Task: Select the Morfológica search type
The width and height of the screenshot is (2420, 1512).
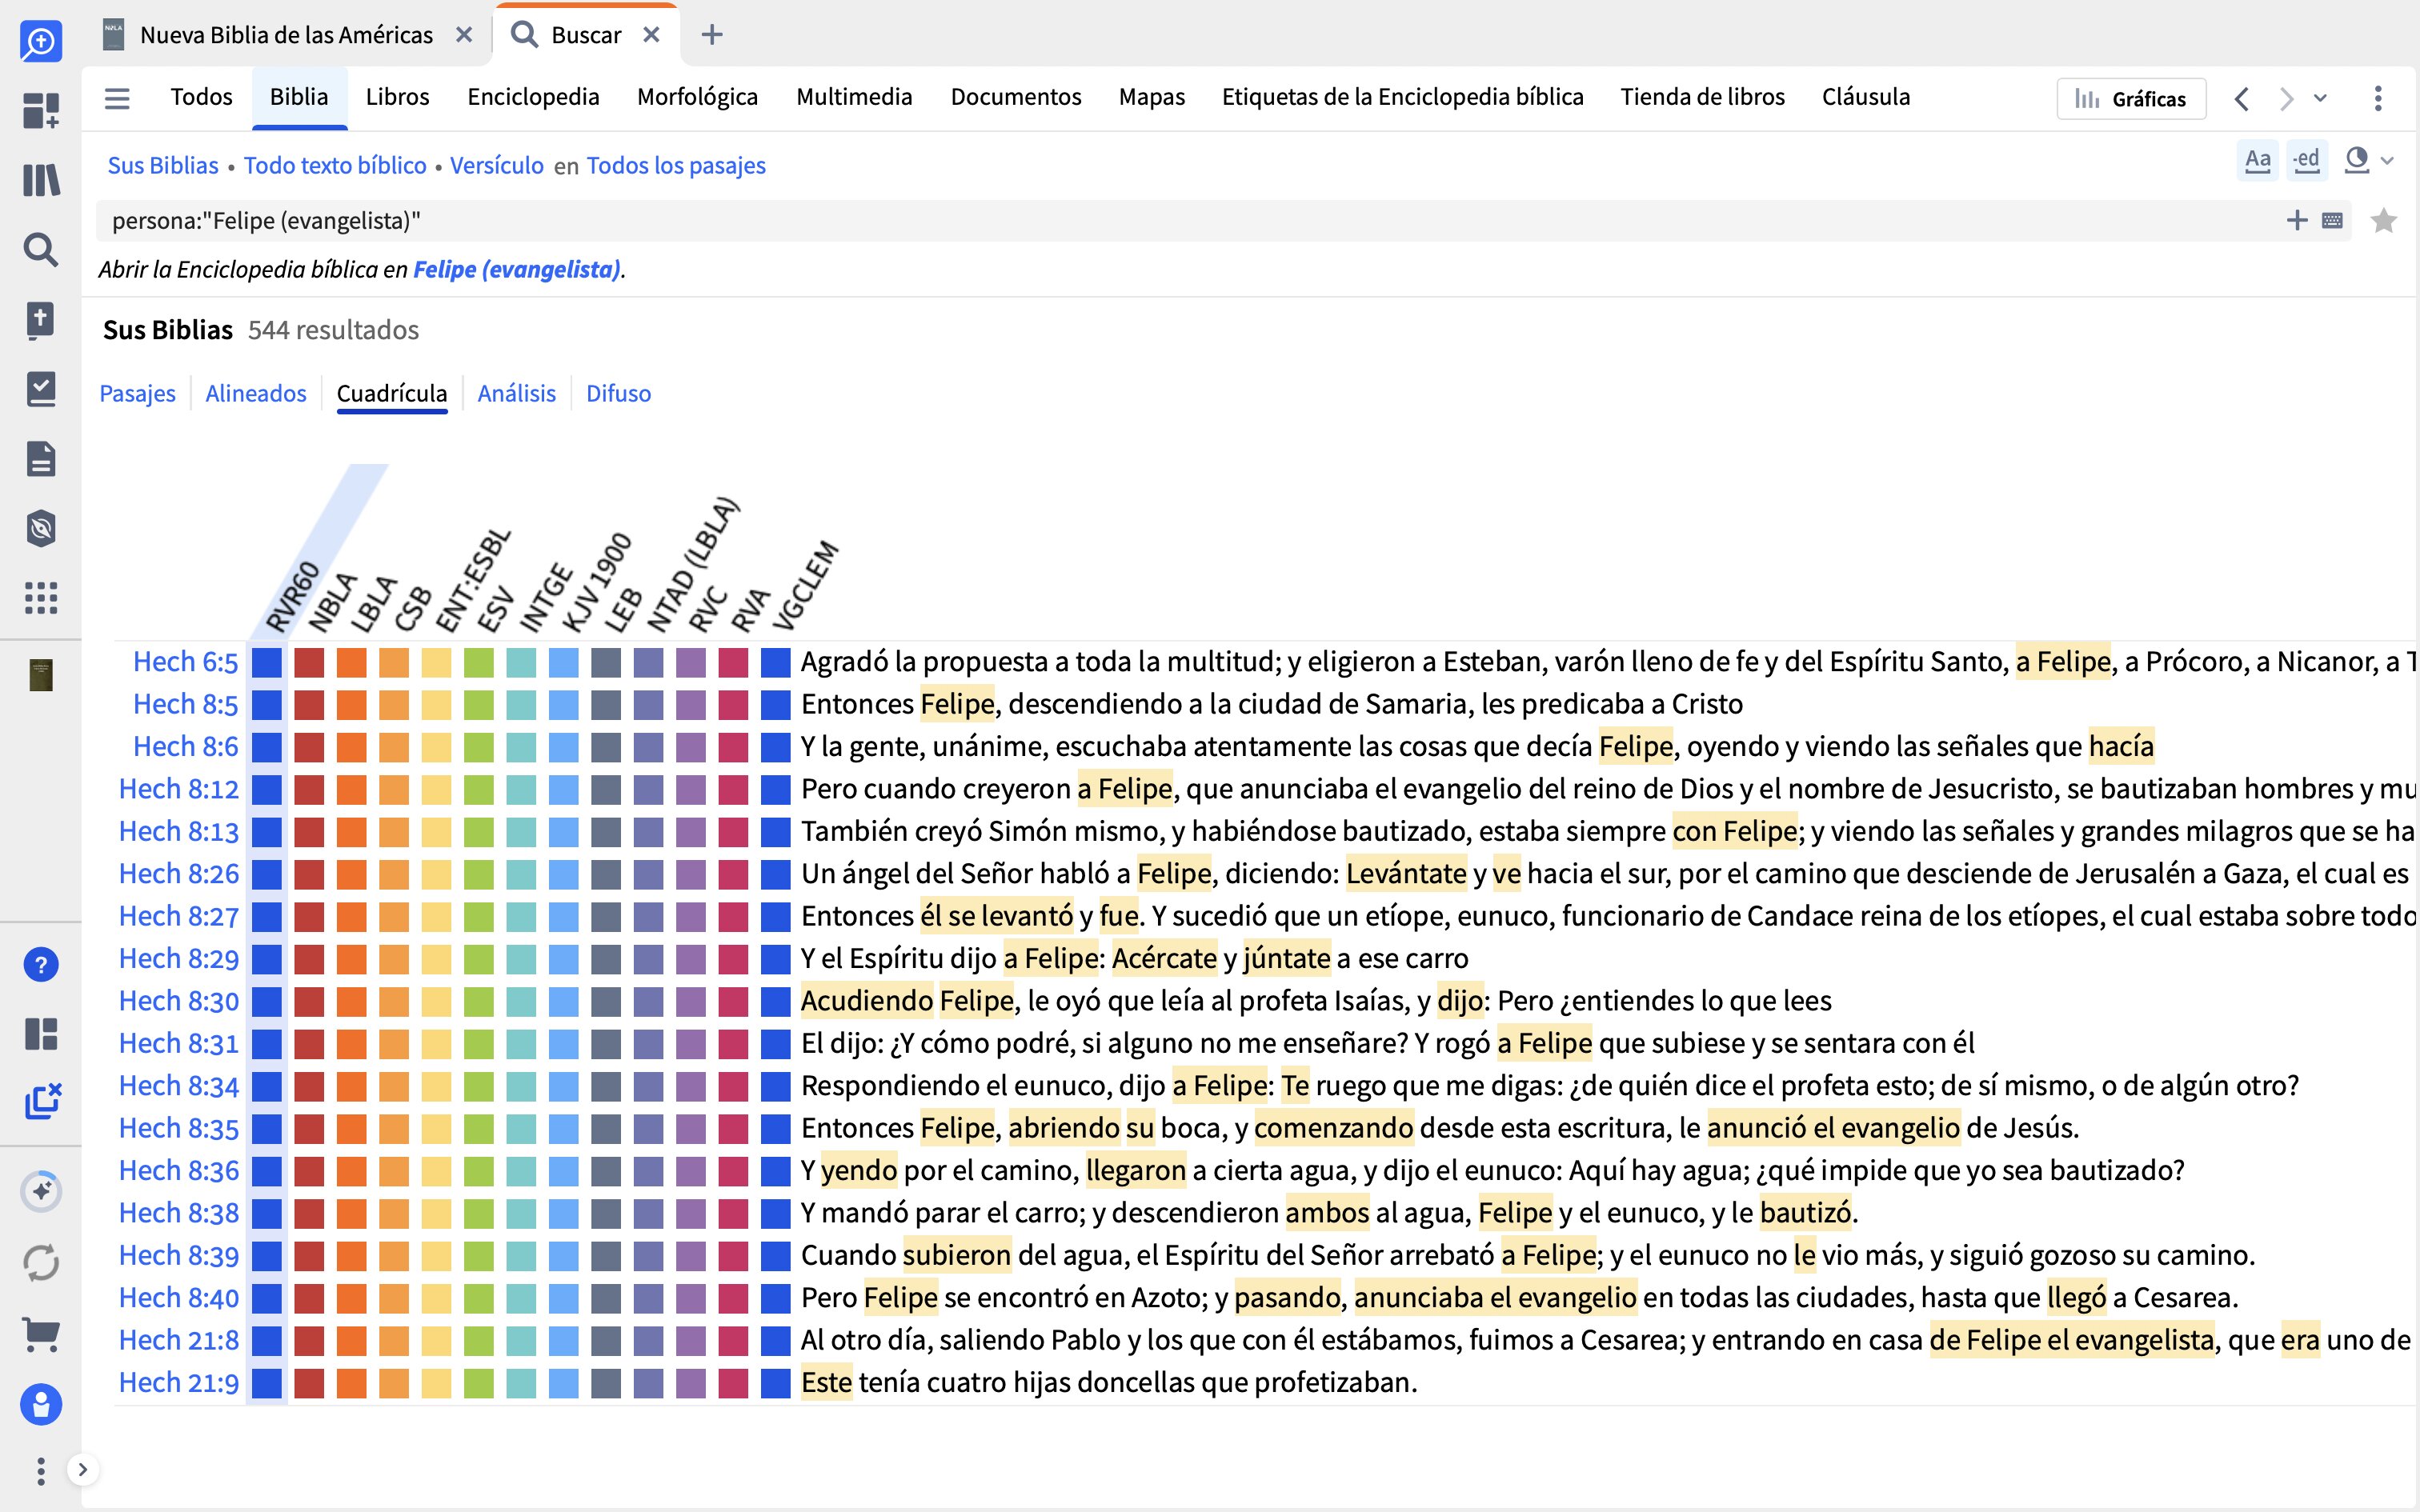Action: click(x=697, y=97)
